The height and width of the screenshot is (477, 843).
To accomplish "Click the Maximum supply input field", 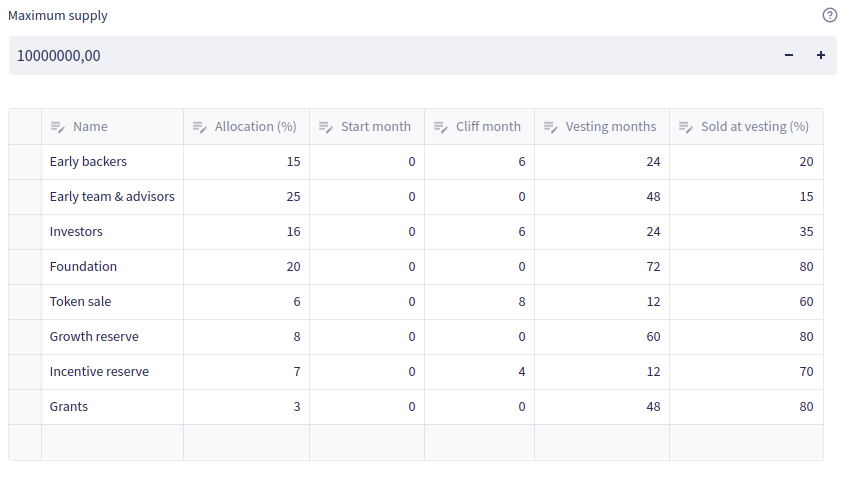I will click(390, 56).
